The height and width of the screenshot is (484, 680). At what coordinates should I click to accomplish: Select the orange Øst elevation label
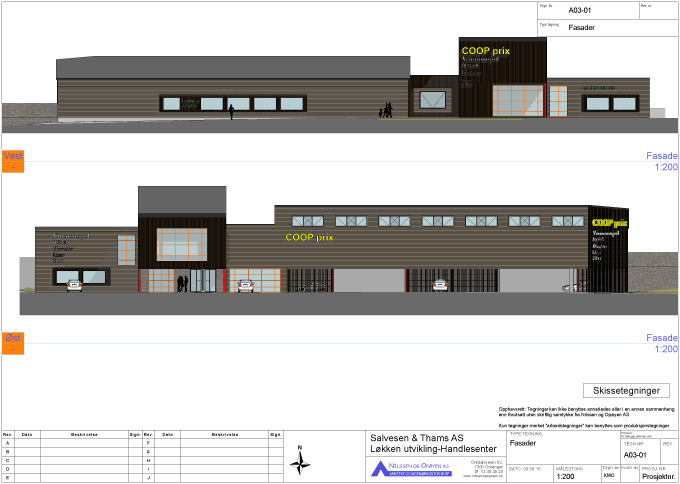click(x=13, y=343)
